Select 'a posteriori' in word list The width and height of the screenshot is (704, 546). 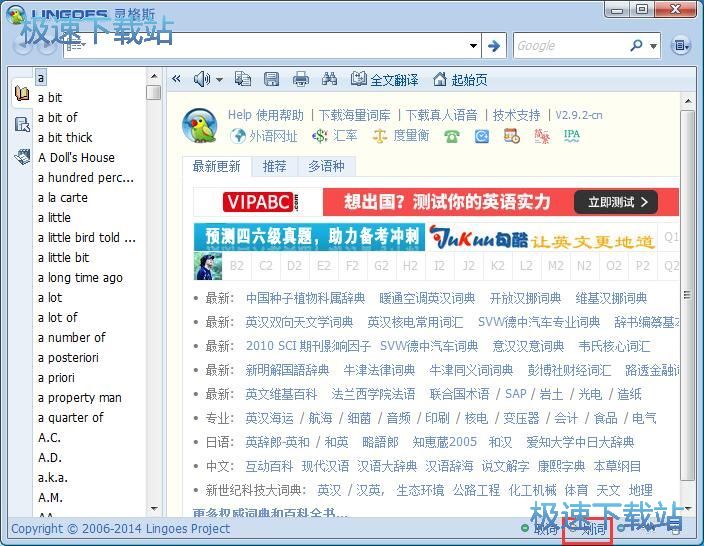pyautogui.click(x=68, y=357)
